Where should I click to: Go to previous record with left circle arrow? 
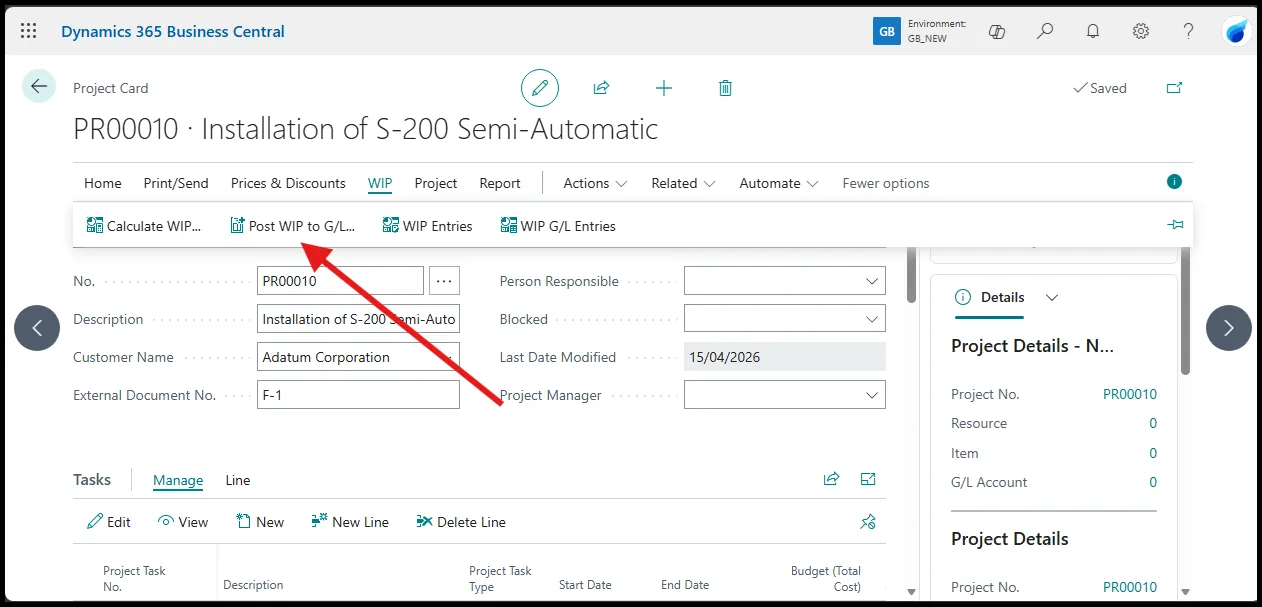(x=37, y=328)
